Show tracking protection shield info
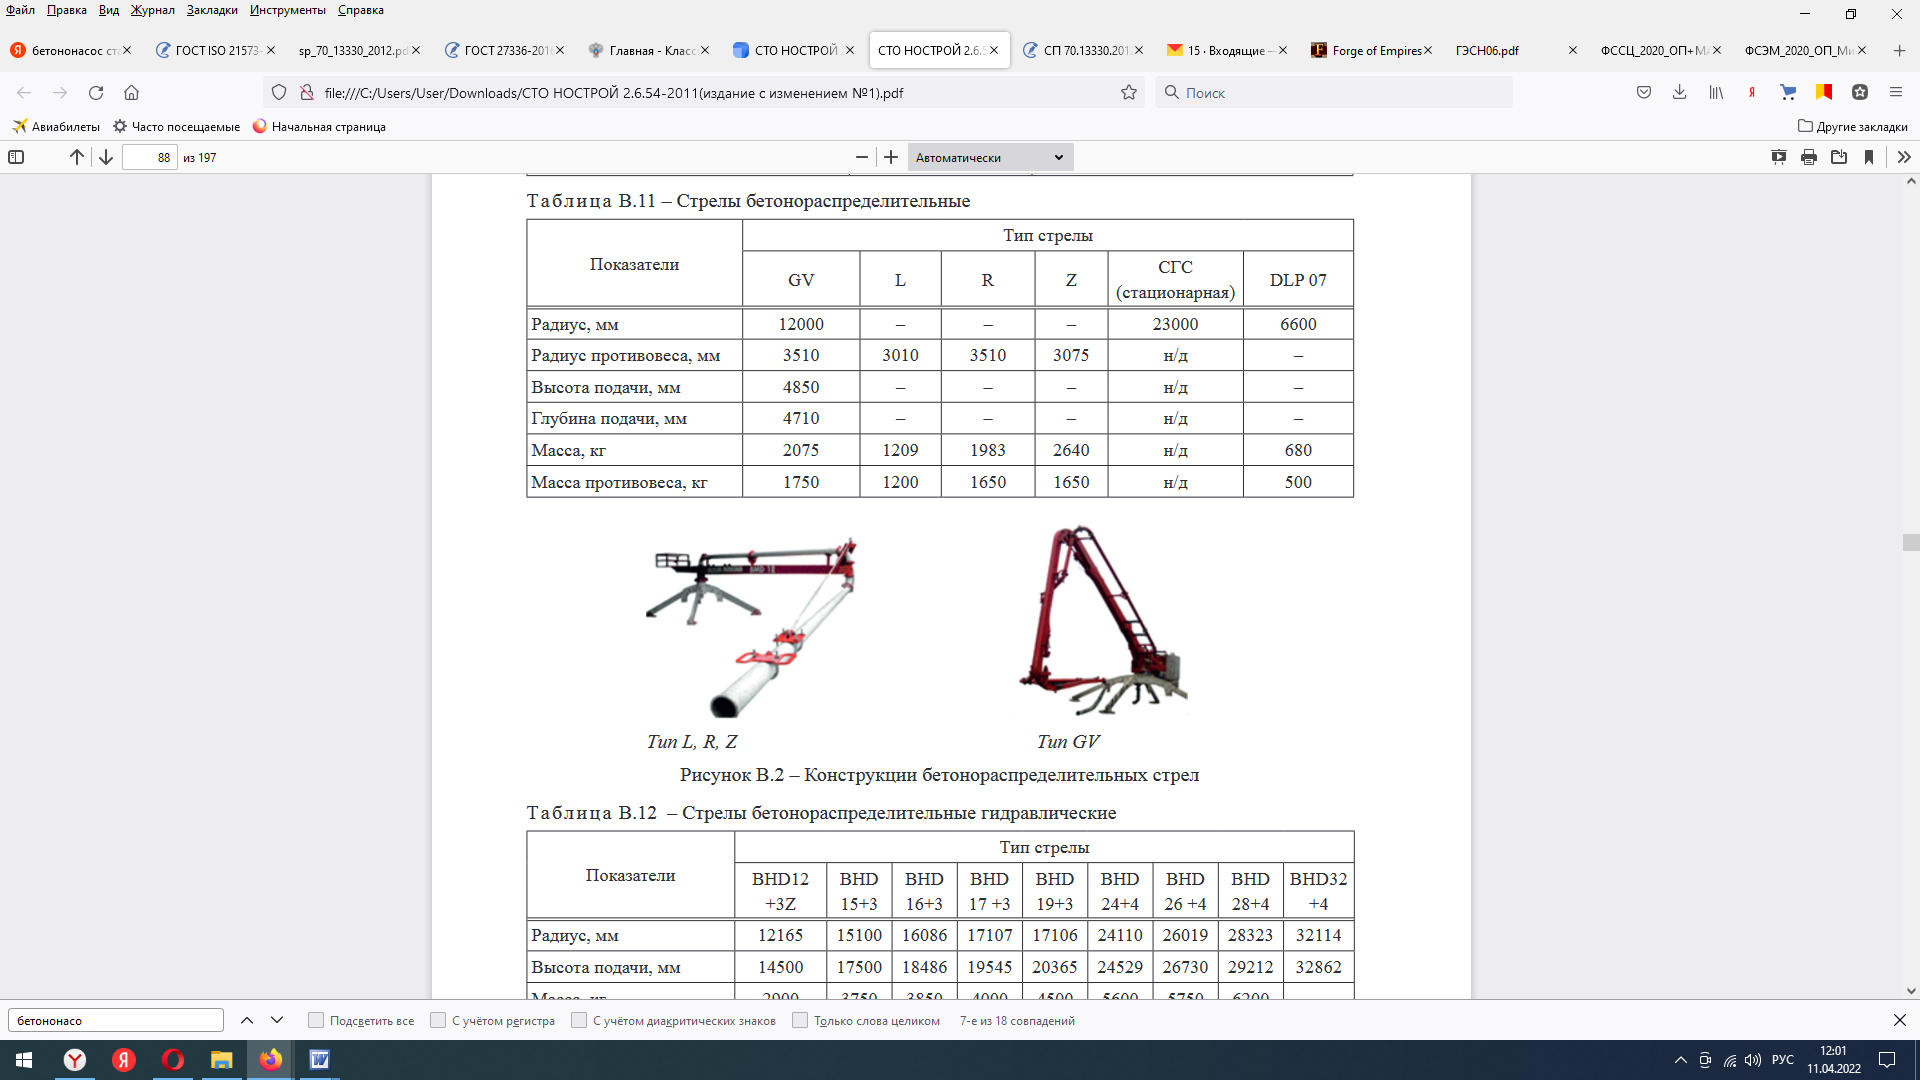 279,92
